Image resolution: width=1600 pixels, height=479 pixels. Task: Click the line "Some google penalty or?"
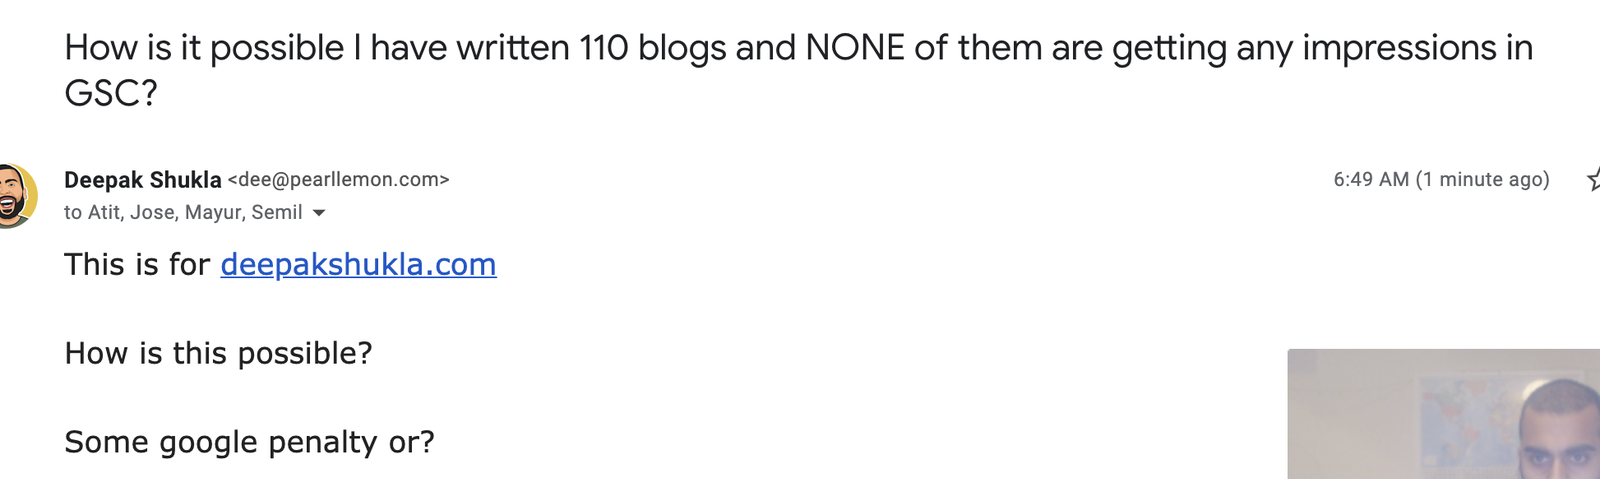[249, 442]
